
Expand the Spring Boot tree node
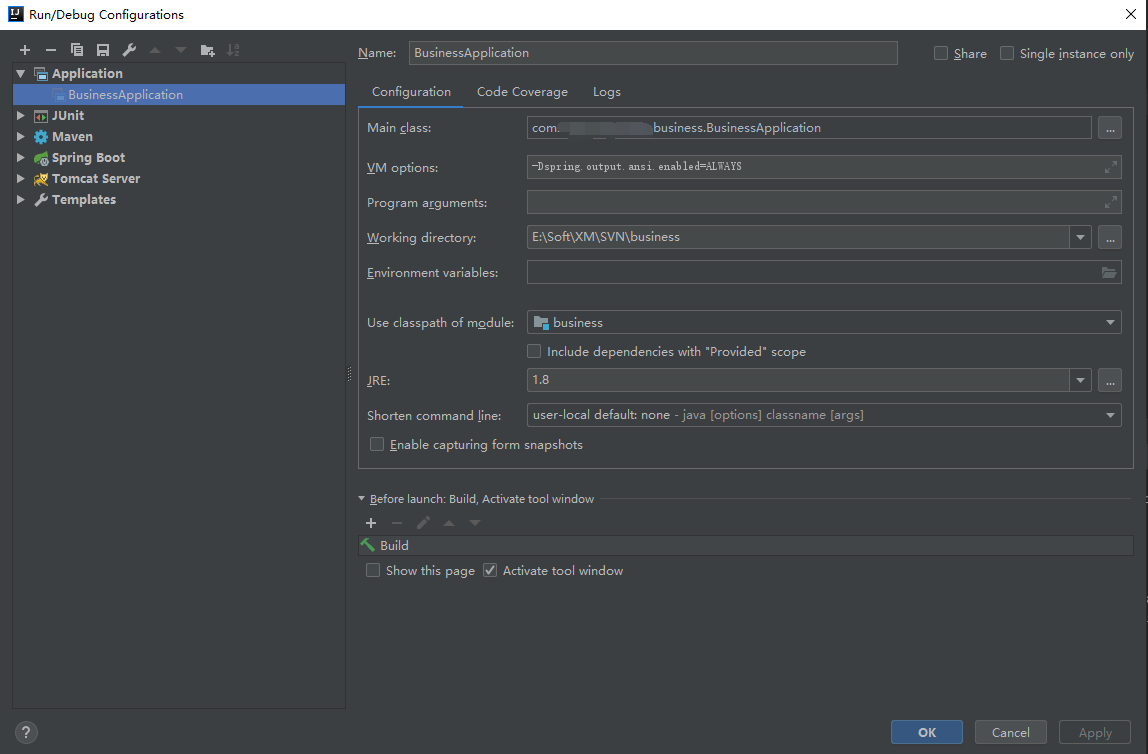21,158
